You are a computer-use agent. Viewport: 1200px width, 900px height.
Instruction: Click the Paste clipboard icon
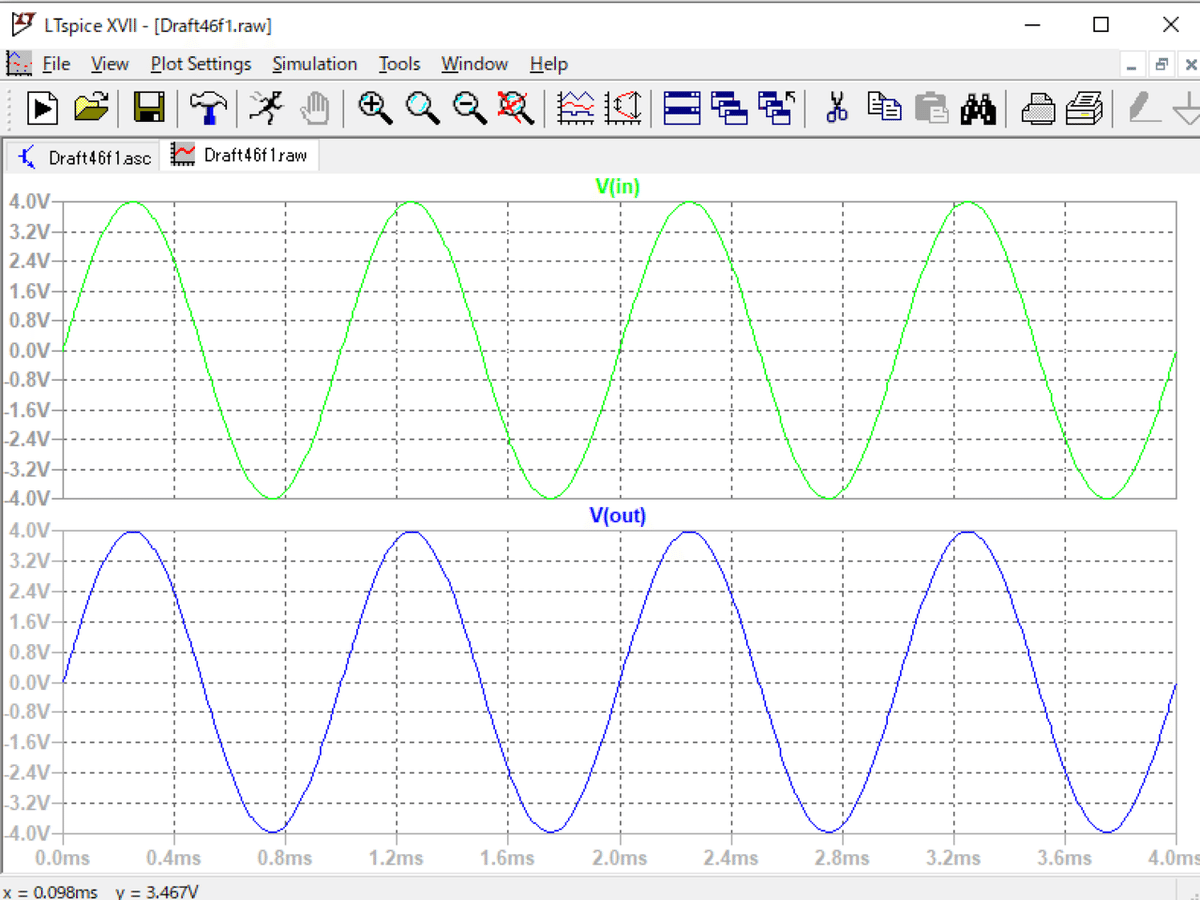pyautogui.click(x=931, y=107)
